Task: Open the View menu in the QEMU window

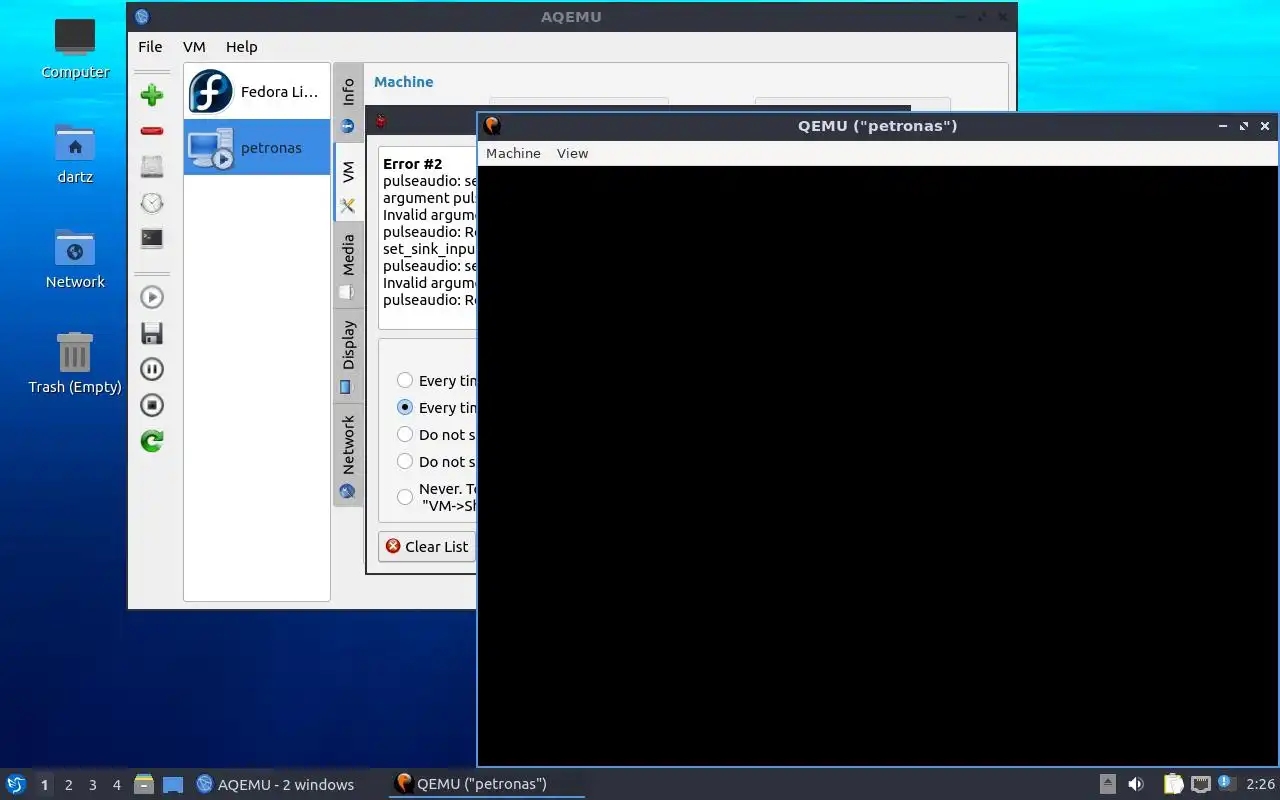Action: pos(572,153)
